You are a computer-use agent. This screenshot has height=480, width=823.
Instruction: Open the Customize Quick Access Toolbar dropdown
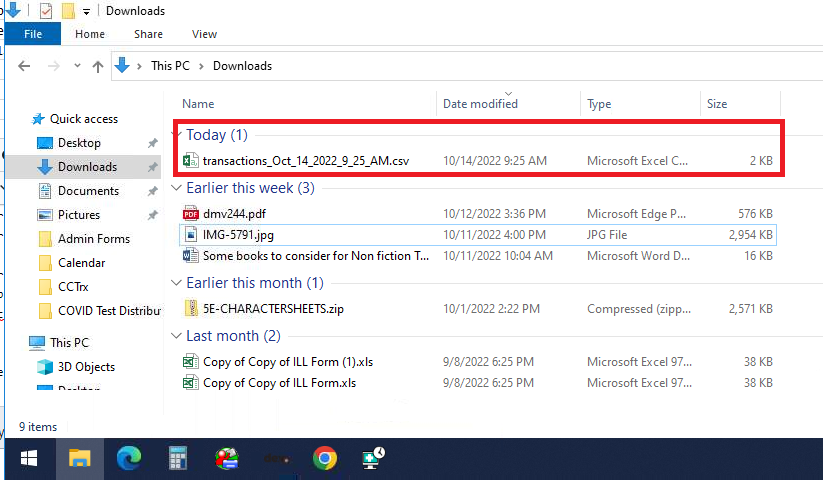[87, 12]
